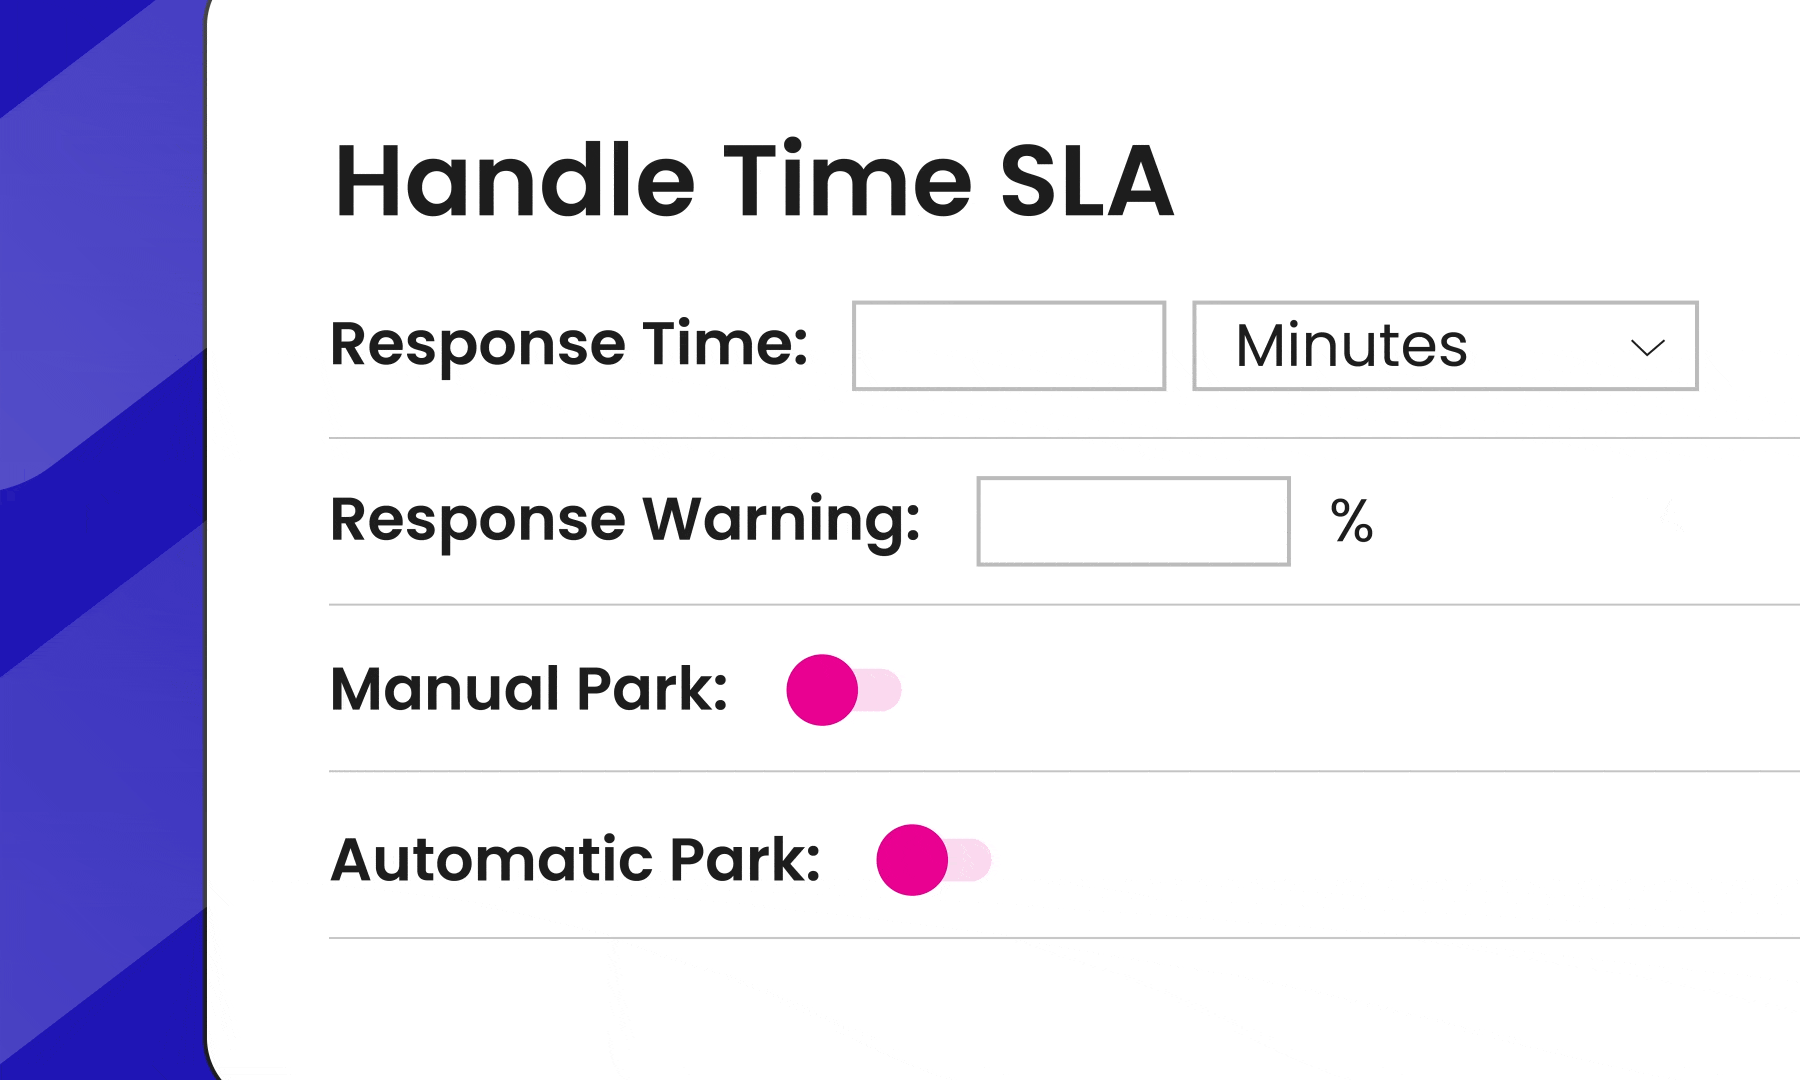Image resolution: width=1800 pixels, height=1080 pixels.
Task: Click the Handle Time SLA heading
Action: pos(753,181)
